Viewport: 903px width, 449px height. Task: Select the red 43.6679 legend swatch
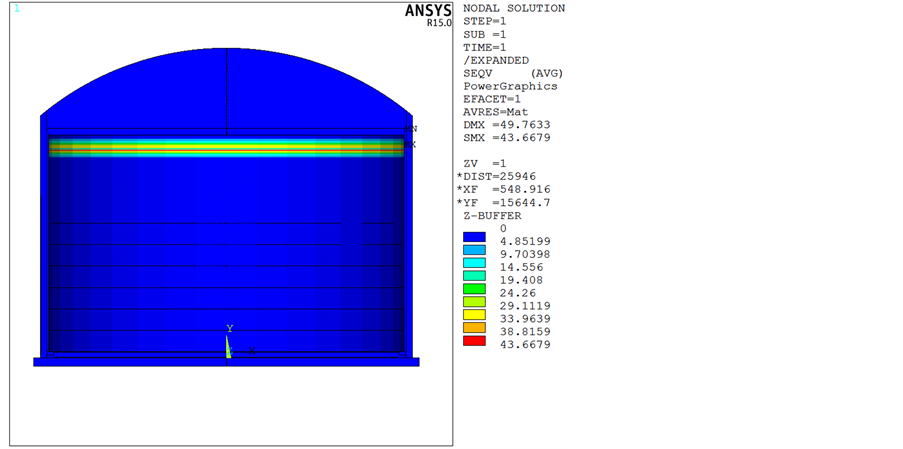[474, 341]
